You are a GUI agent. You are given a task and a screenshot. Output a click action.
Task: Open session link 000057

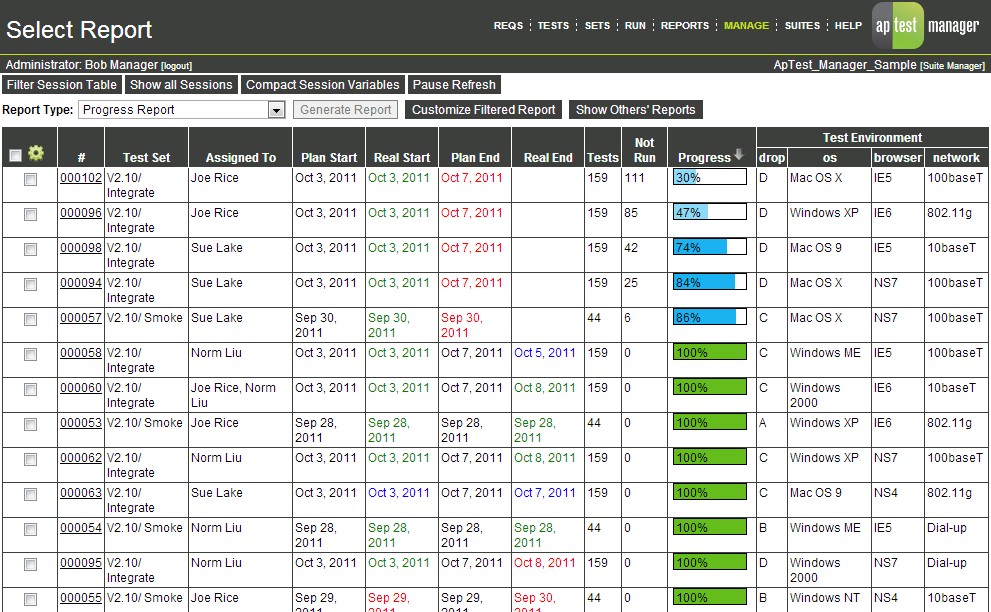coord(81,318)
